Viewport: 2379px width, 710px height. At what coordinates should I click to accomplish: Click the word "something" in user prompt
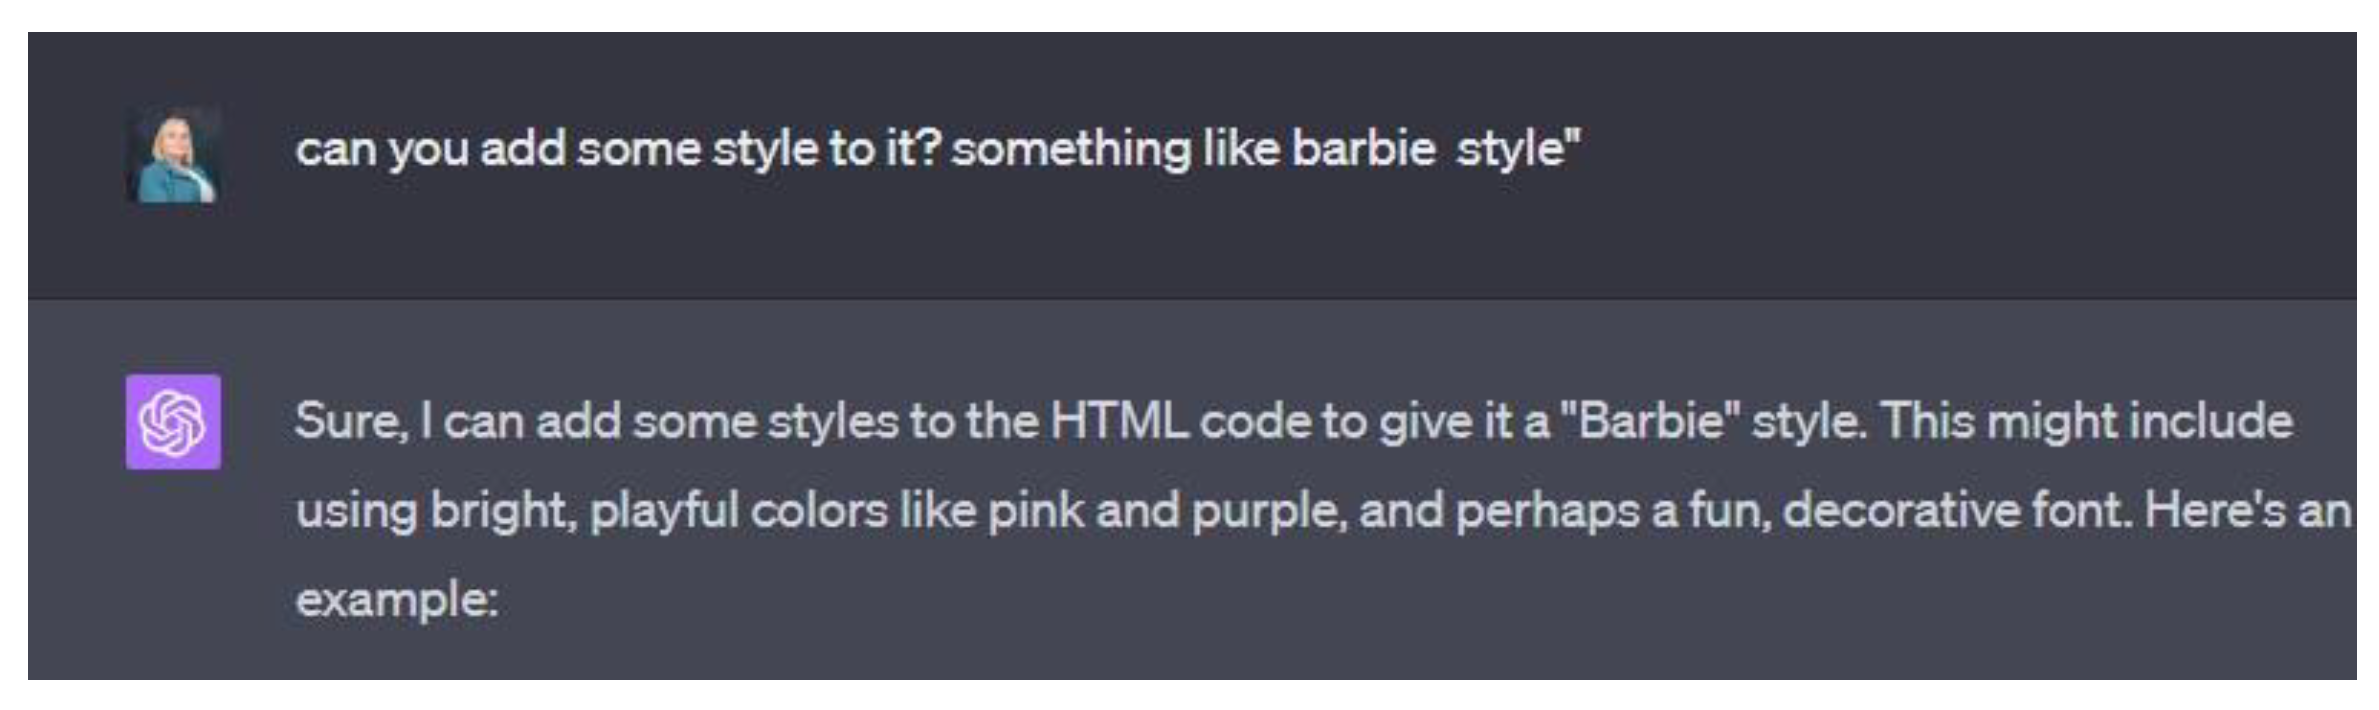[1070, 149]
